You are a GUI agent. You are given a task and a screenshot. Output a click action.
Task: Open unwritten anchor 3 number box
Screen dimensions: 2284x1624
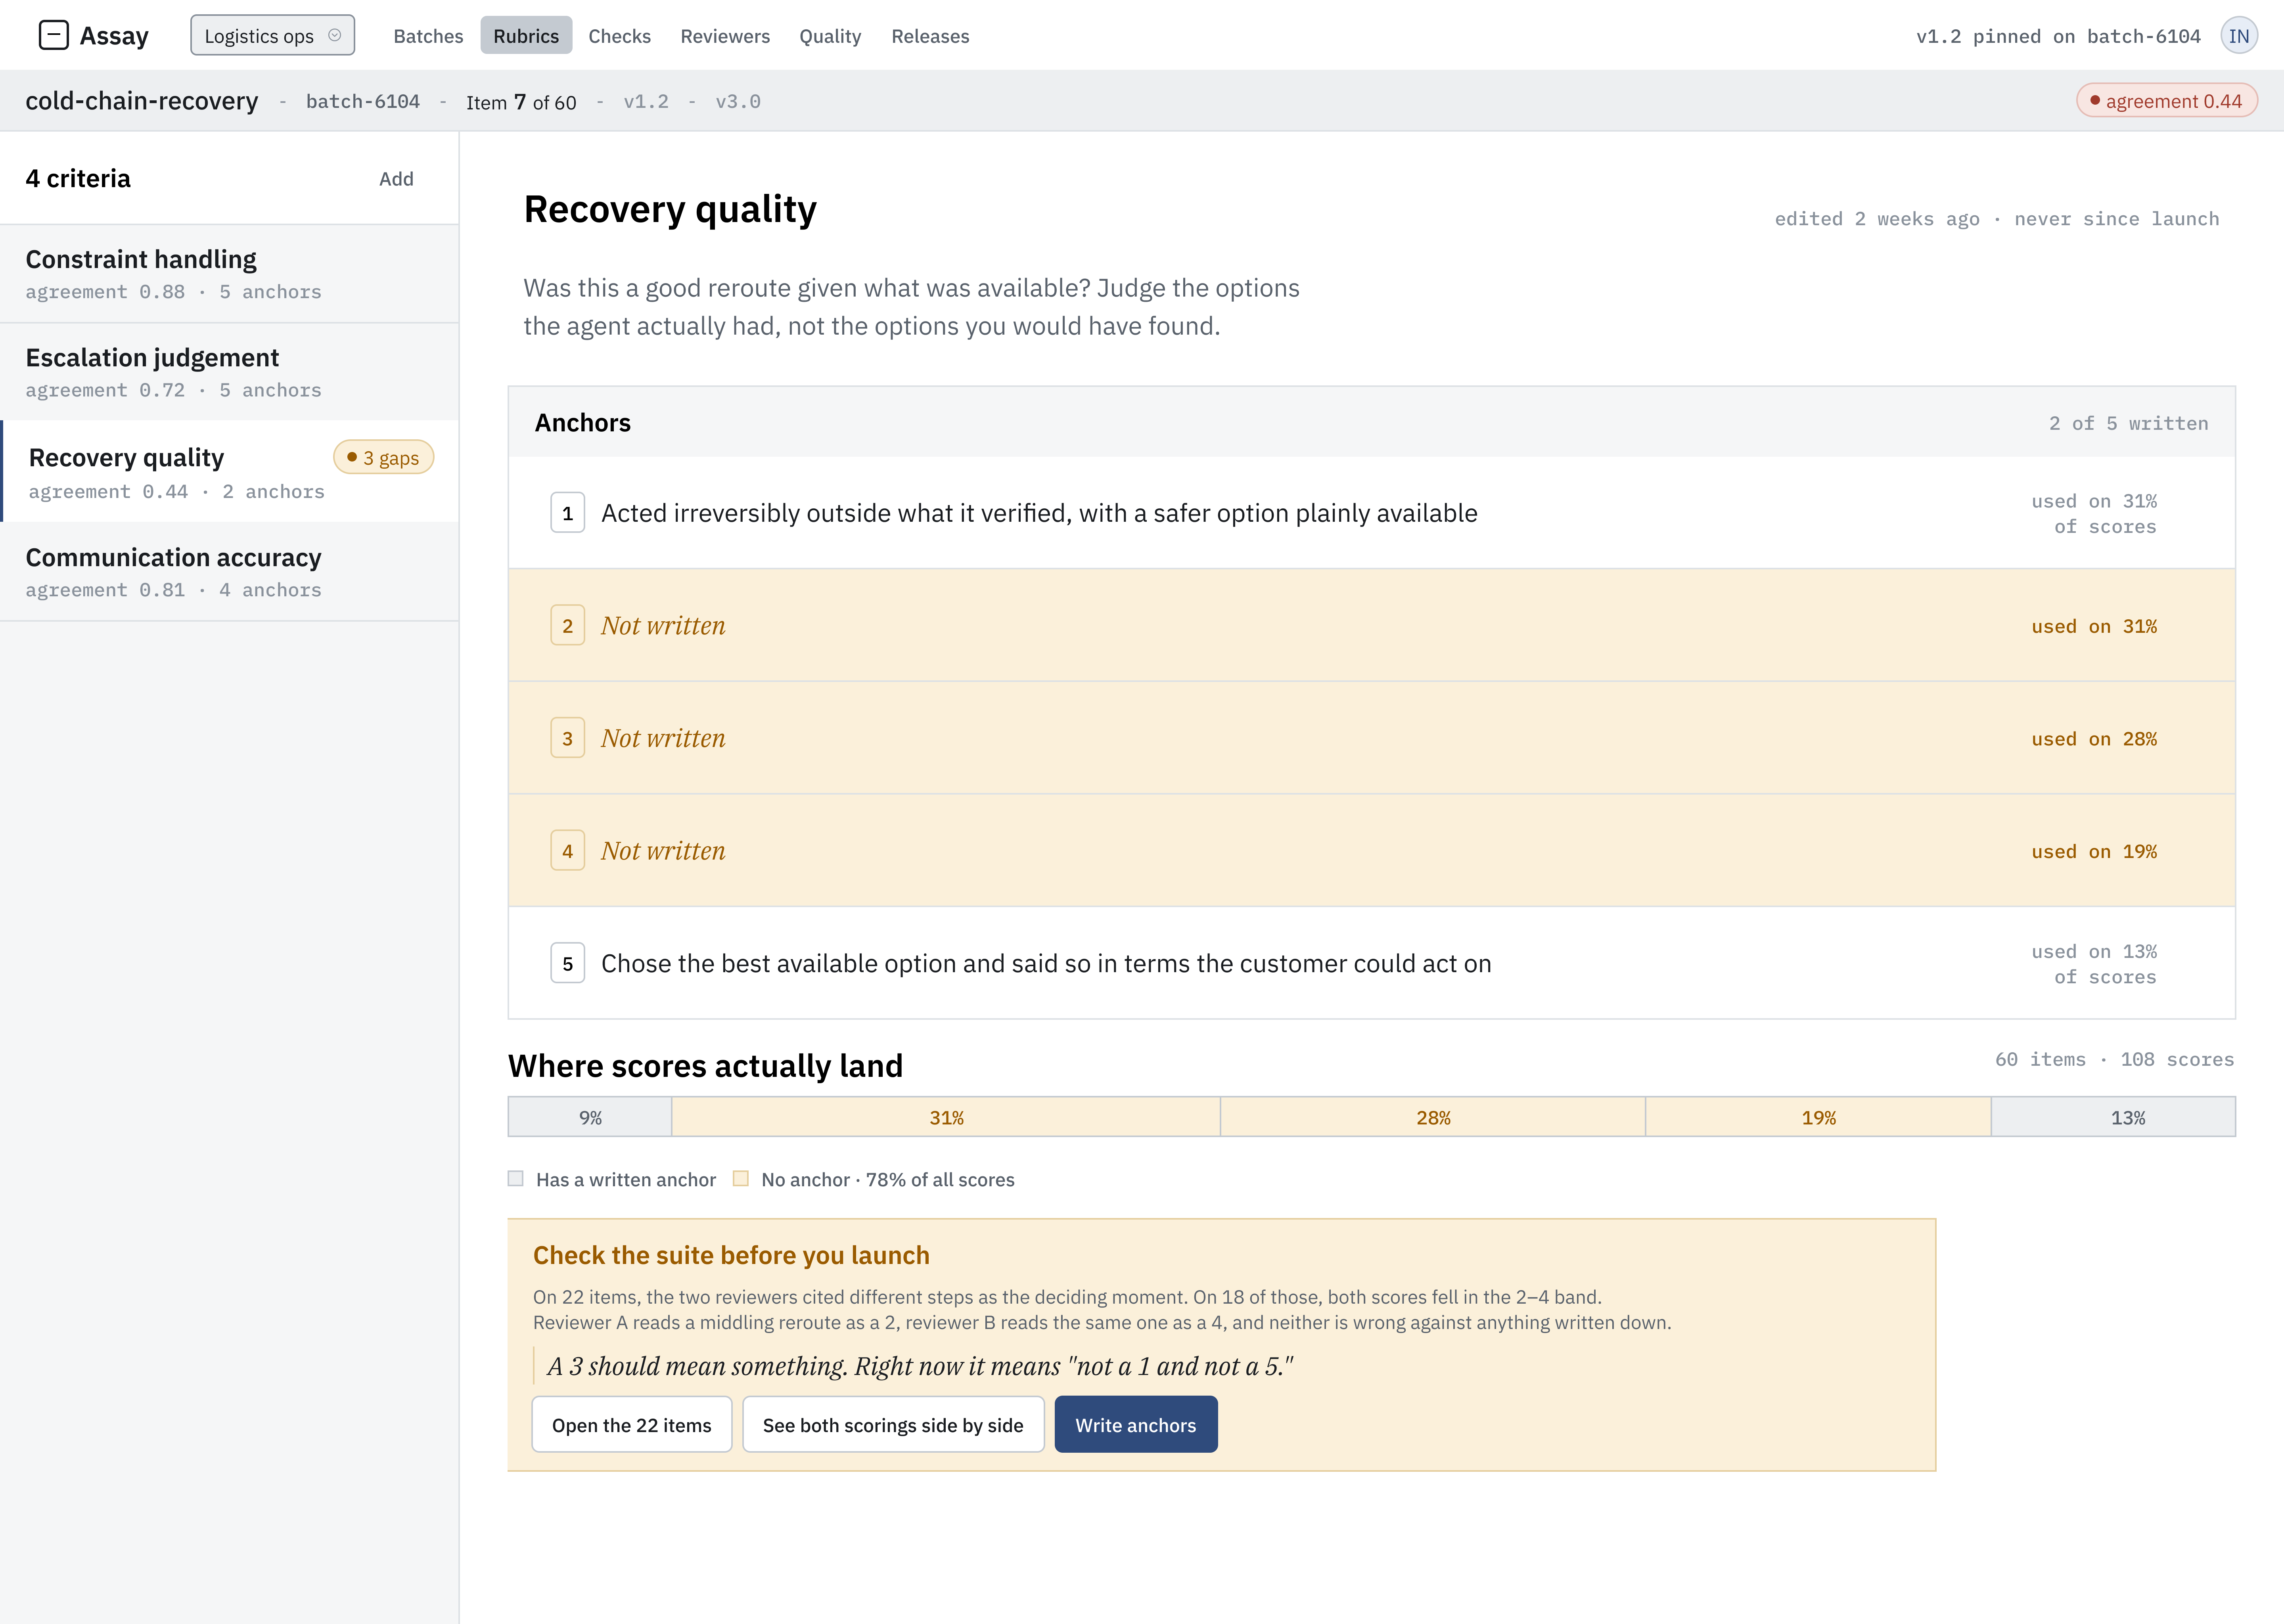[x=568, y=738]
